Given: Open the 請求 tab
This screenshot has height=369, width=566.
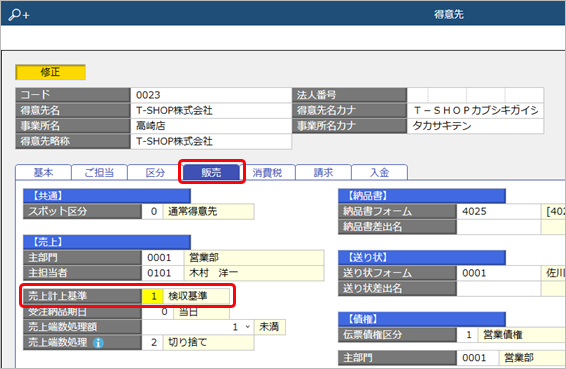Looking at the screenshot, I should 323,172.
